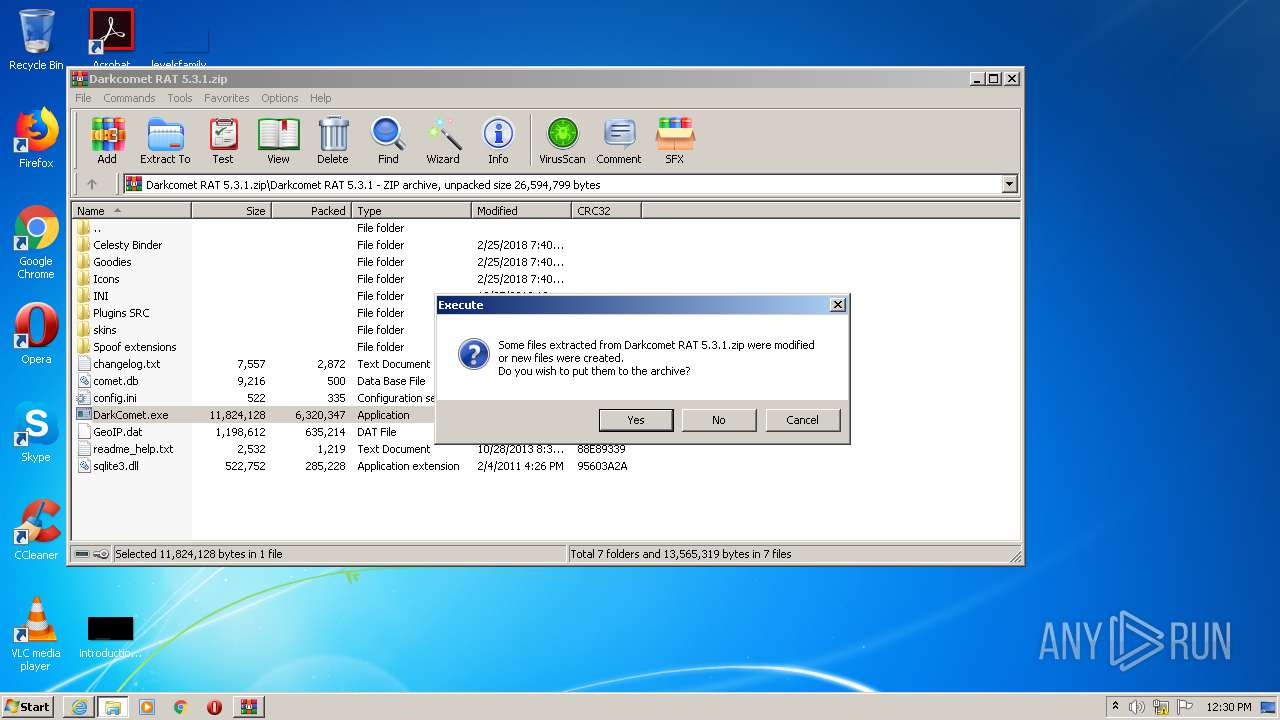Select the sqlite3.dll file

point(116,466)
